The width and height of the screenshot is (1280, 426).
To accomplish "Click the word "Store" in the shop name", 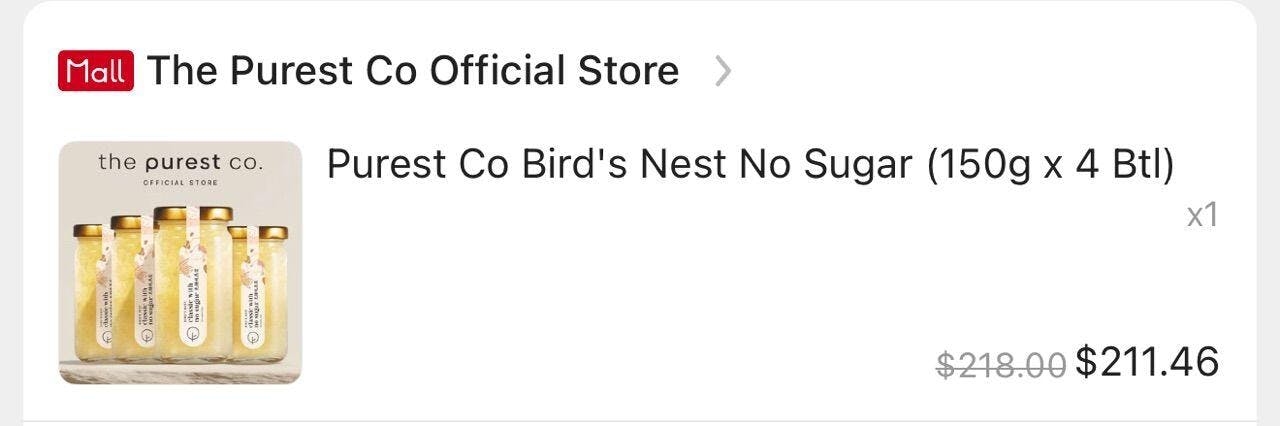I will pyautogui.click(x=628, y=71).
